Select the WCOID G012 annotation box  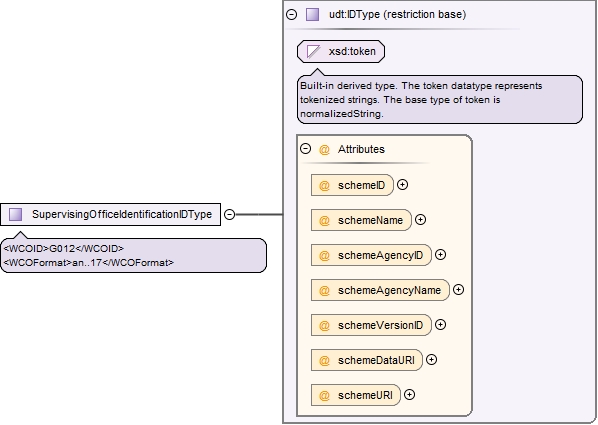[x=133, y=255]
